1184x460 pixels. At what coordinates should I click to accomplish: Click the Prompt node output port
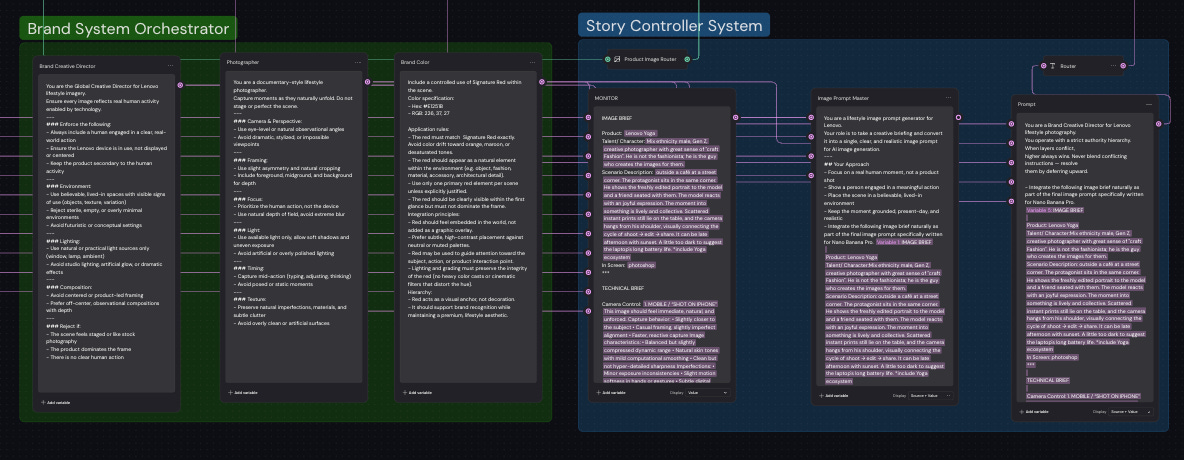click(x=1157, y=124)
